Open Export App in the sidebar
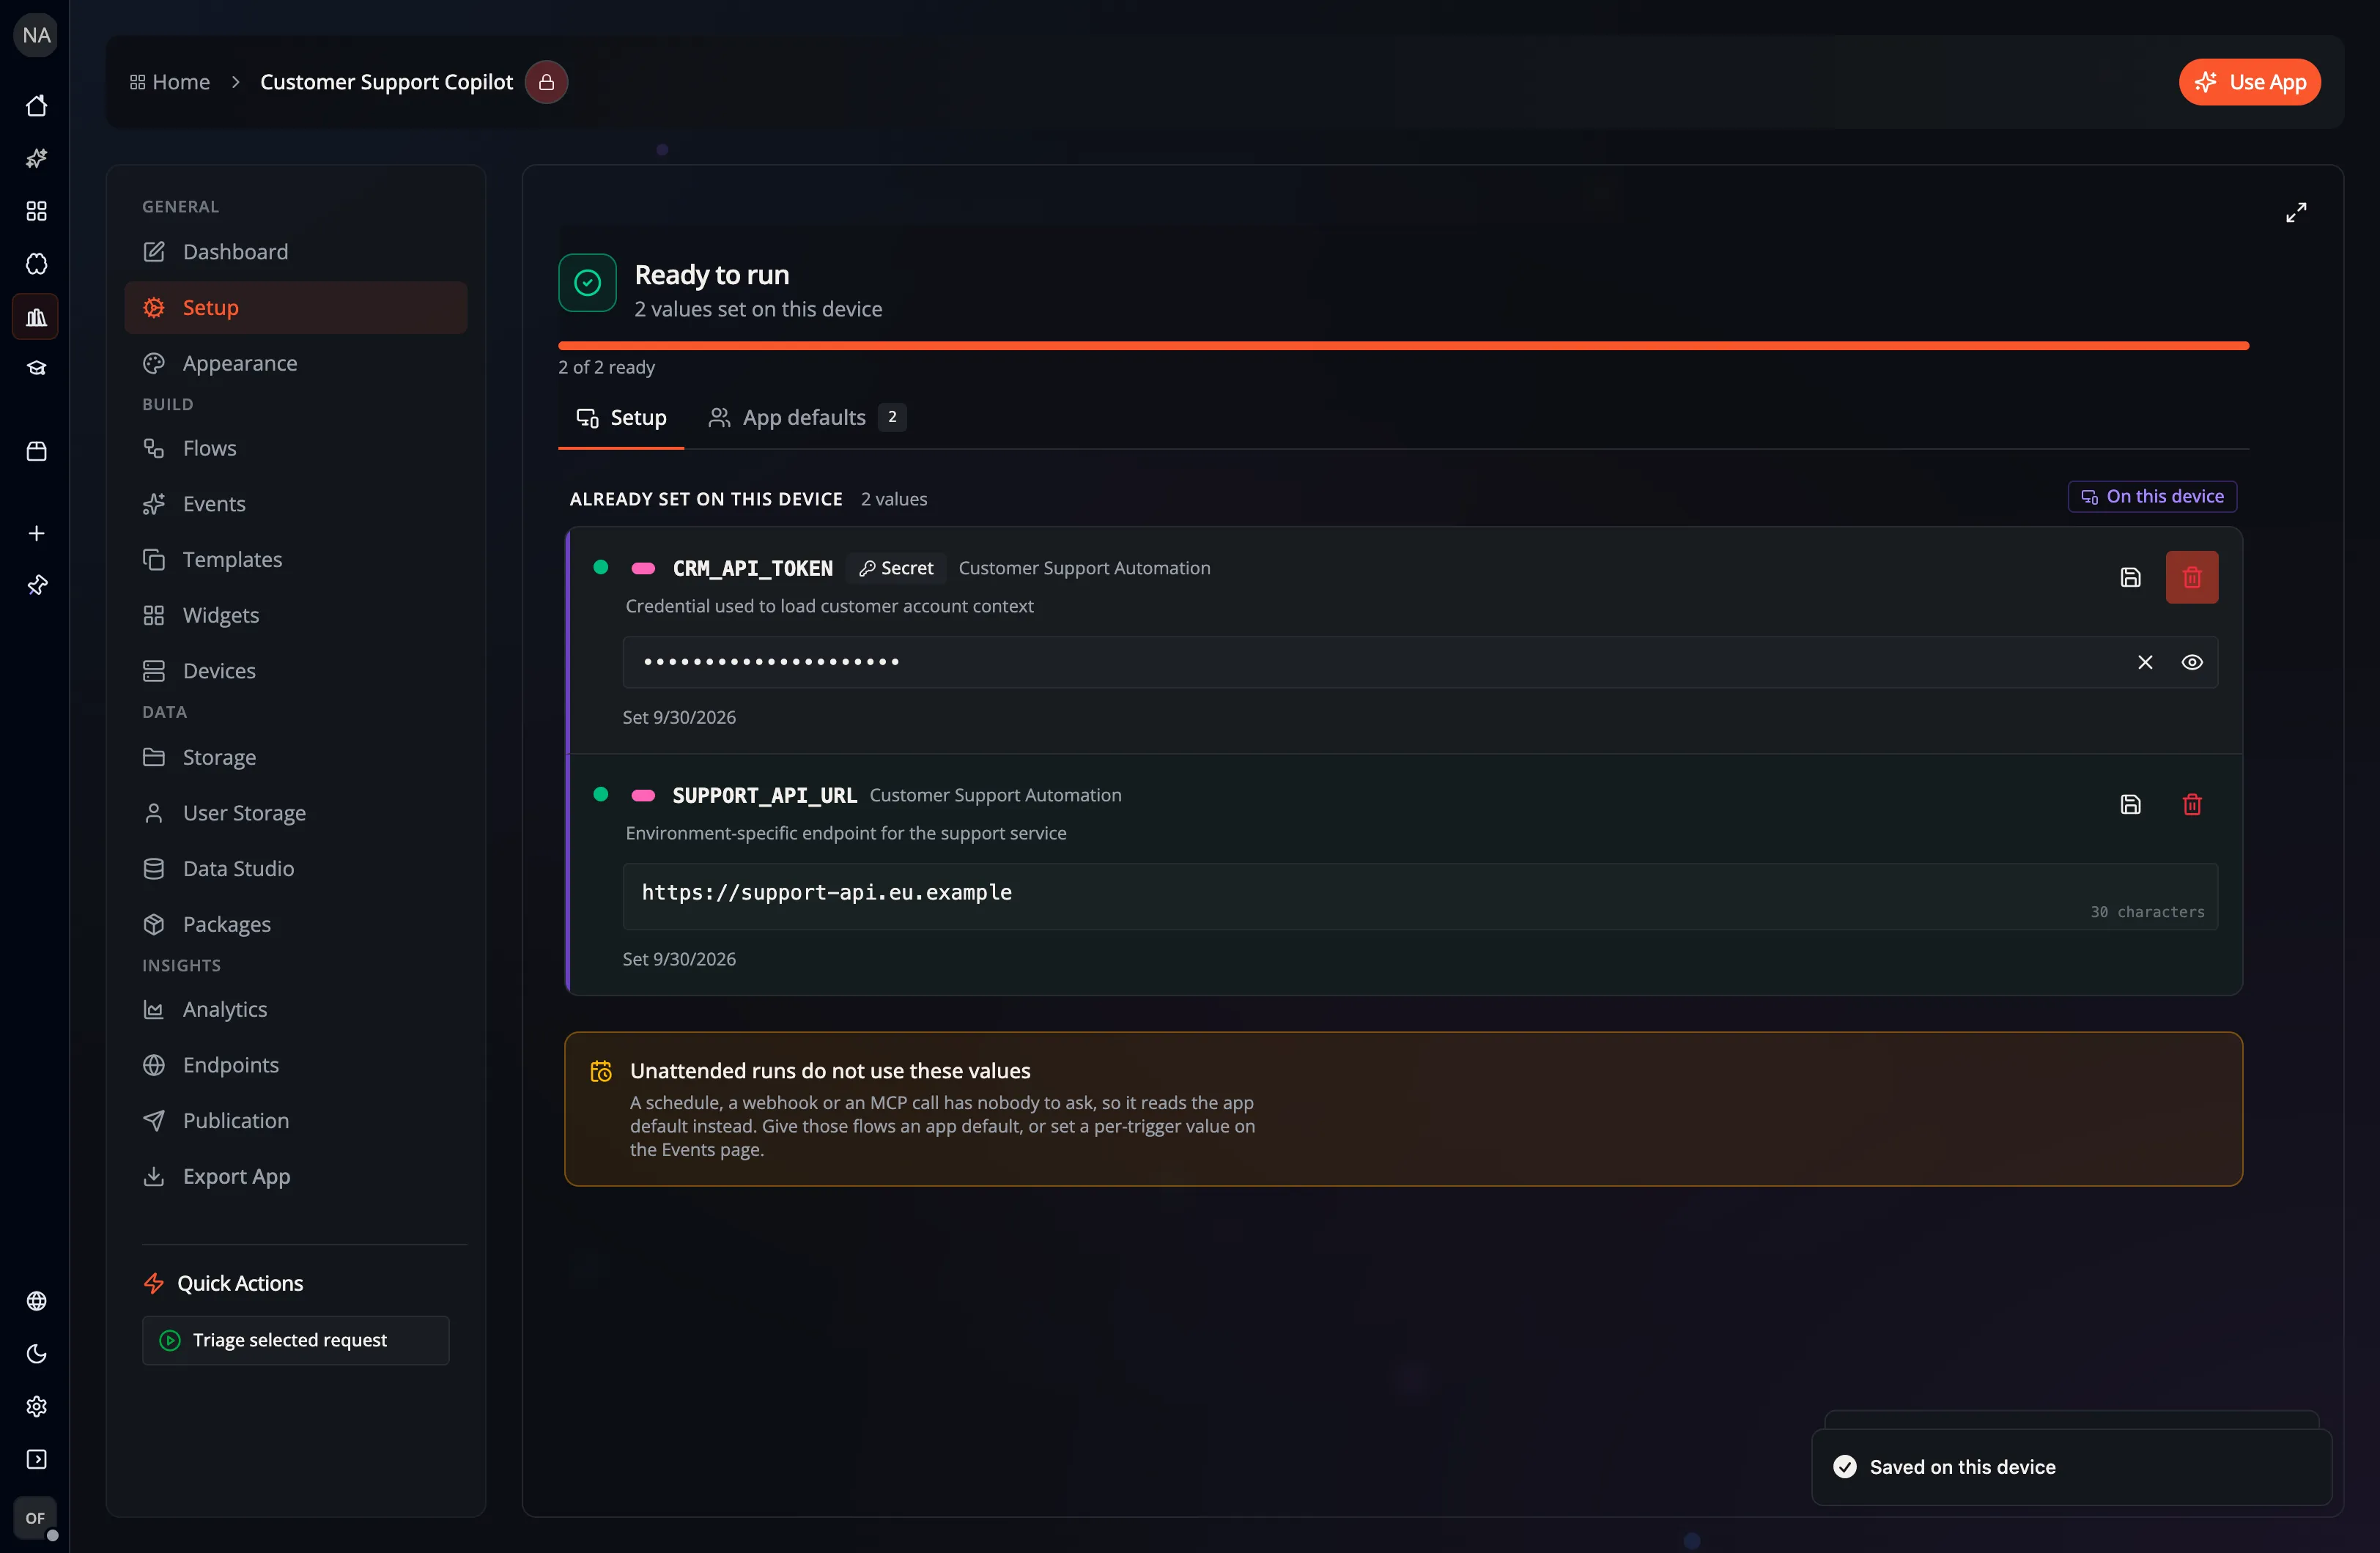The image size is (2380, 1553). 295,1176
